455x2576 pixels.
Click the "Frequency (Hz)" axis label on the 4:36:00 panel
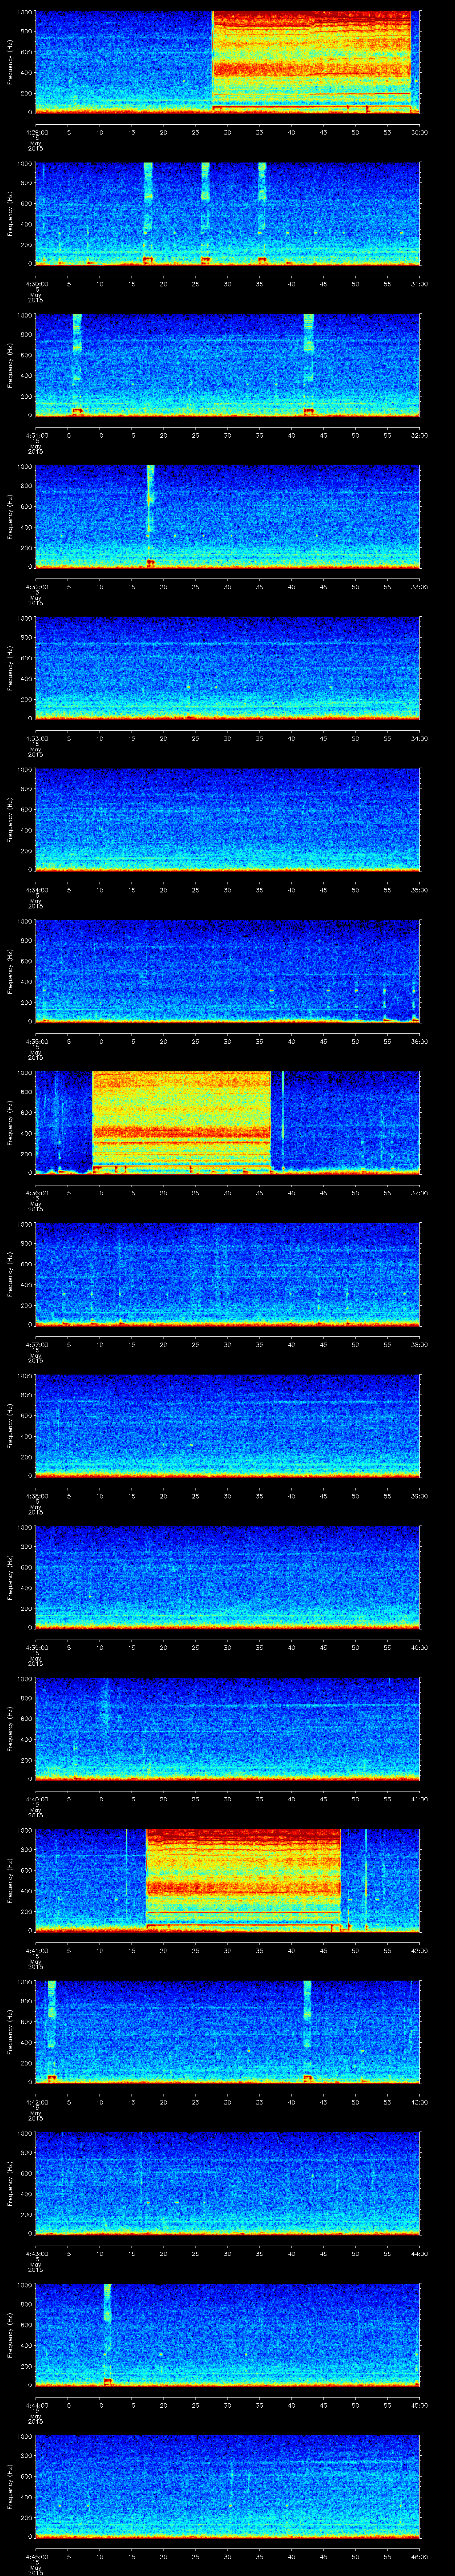[10, 1122]
